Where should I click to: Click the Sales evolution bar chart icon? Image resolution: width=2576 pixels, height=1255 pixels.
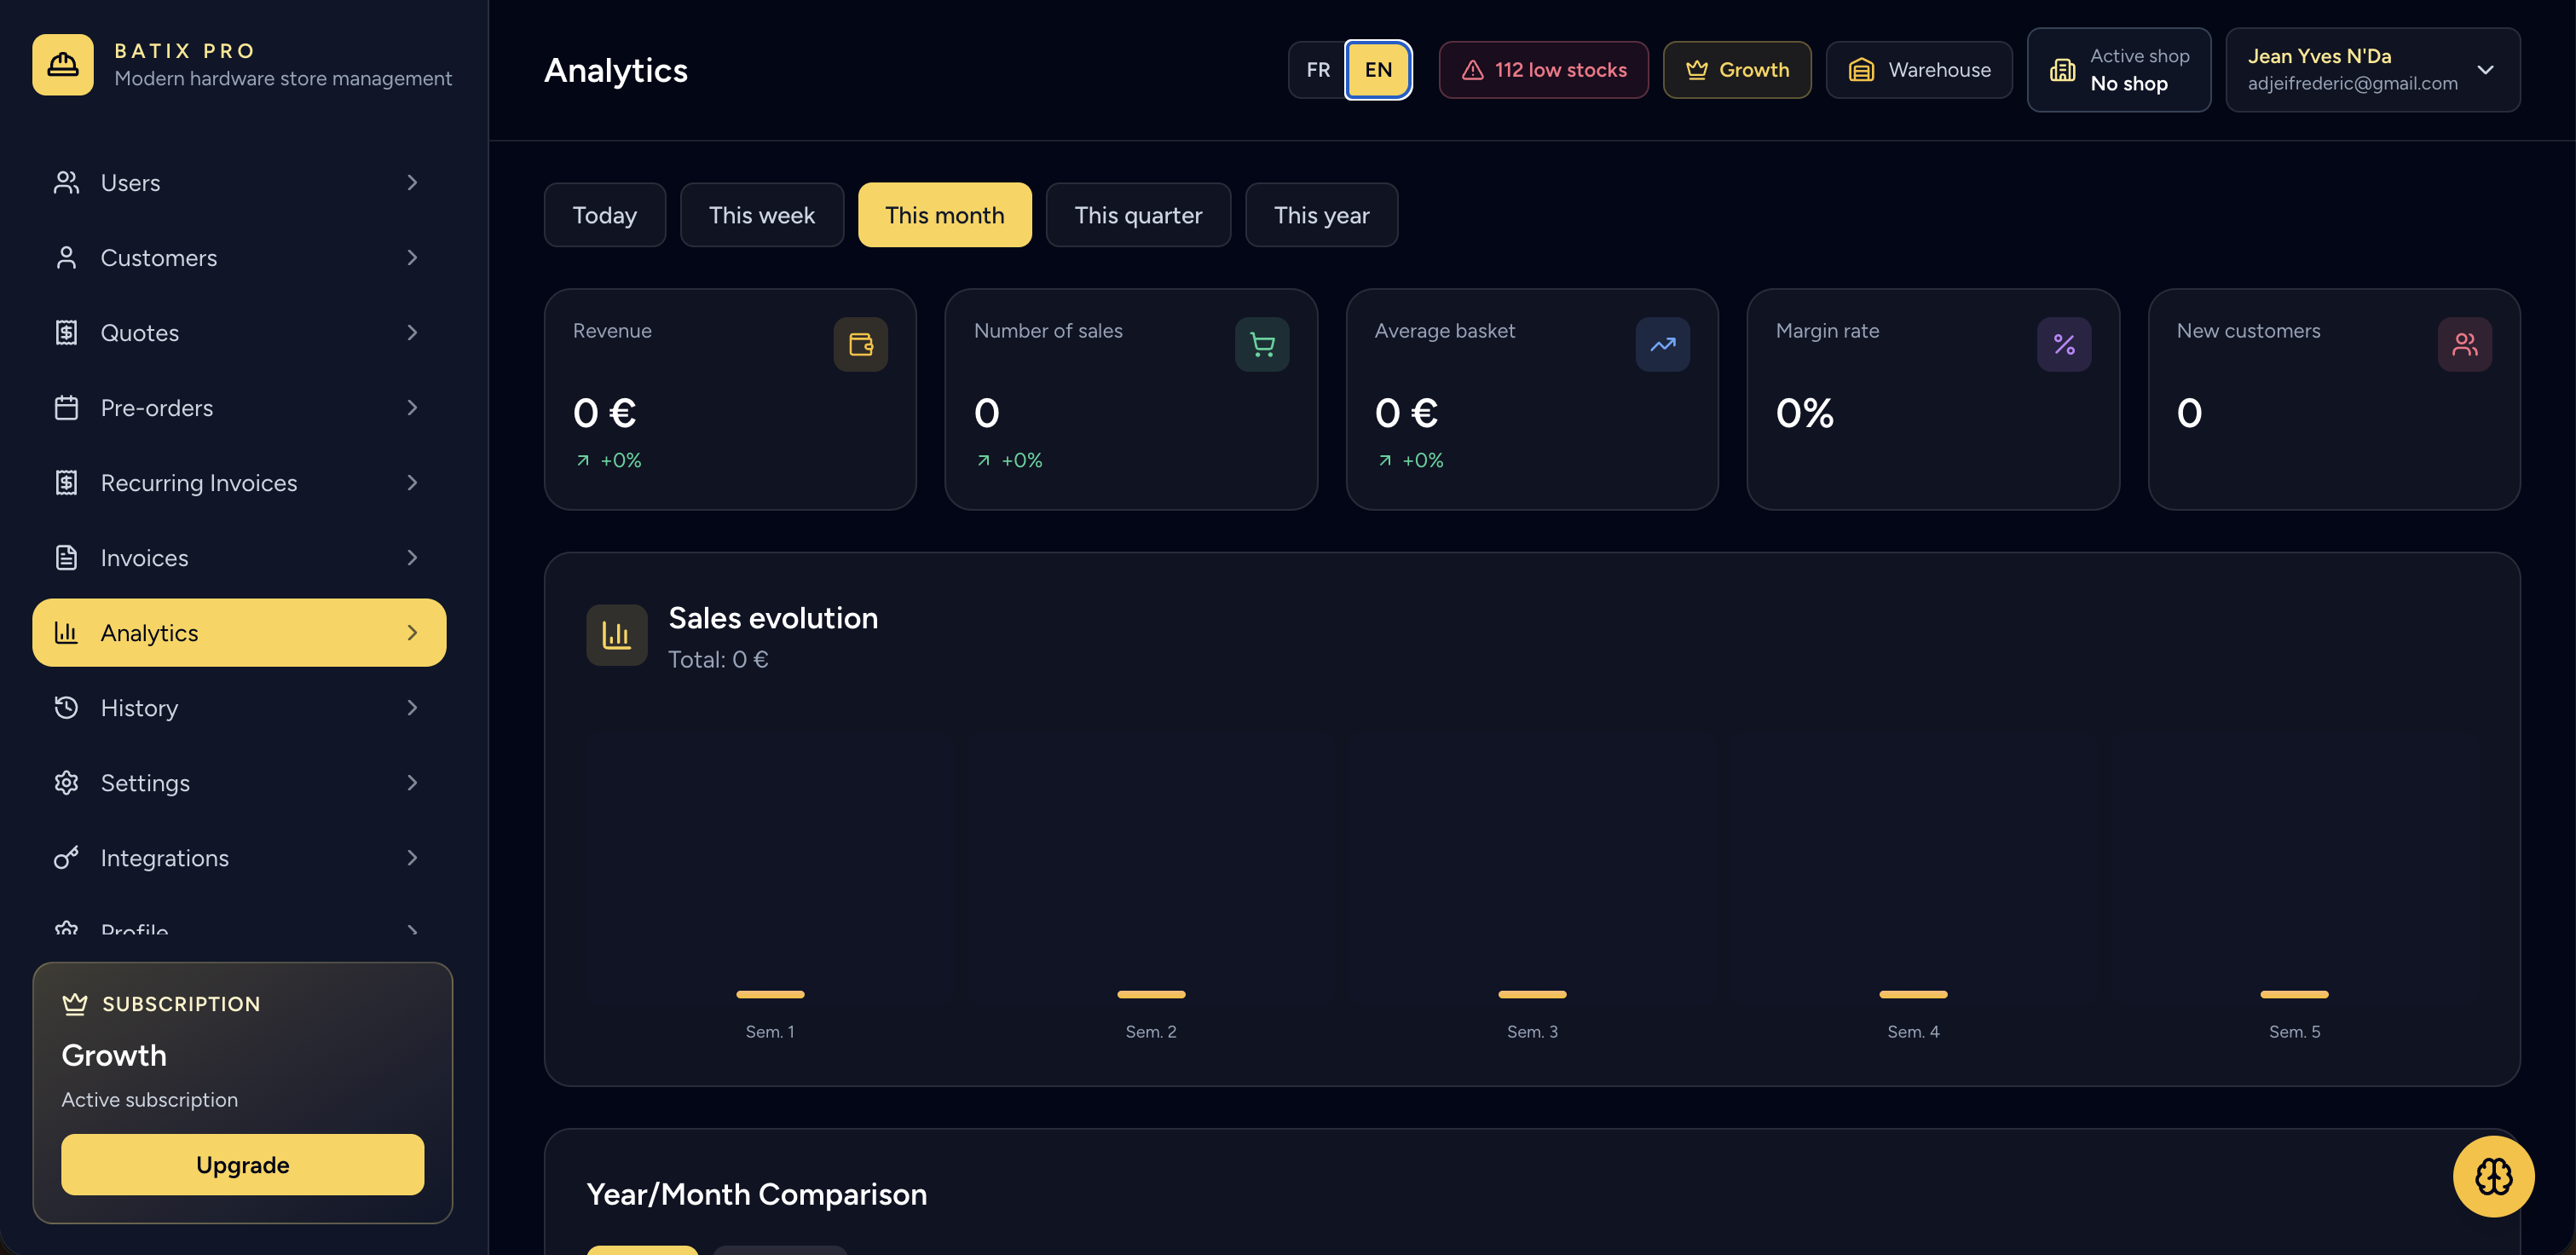(x=617, y=634)
